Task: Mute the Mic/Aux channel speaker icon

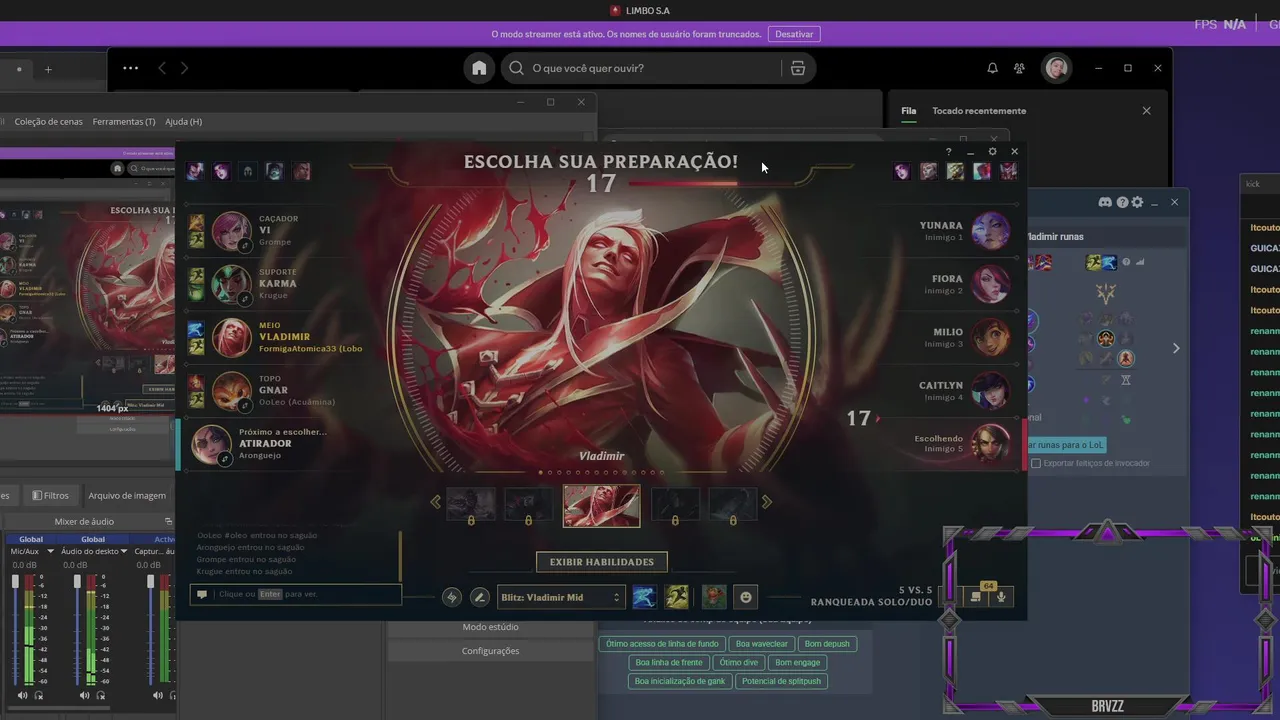Action: [x=22, y=695]
